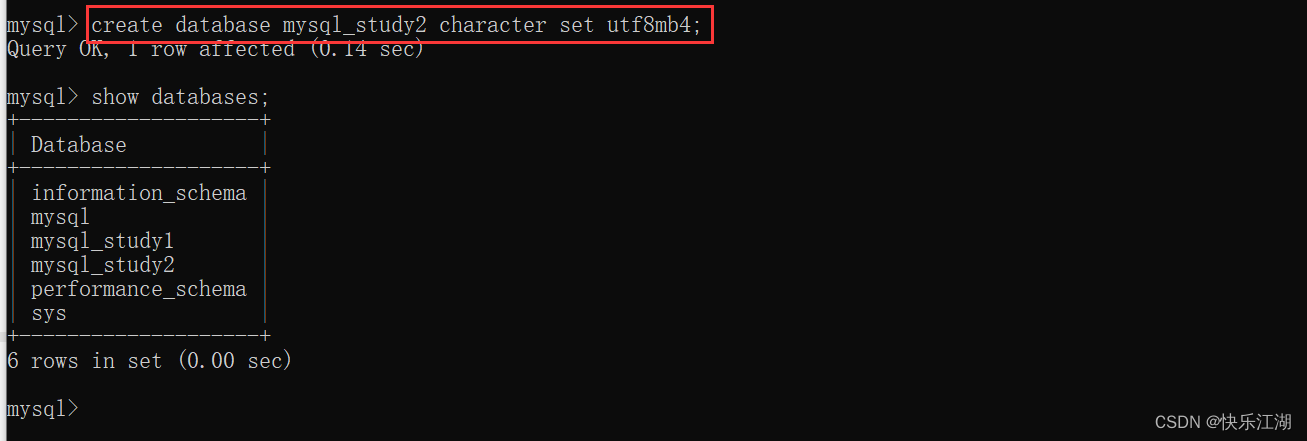Click the Database column header
The height and width of the screenshot is (441, 1307).
point(78,145)
